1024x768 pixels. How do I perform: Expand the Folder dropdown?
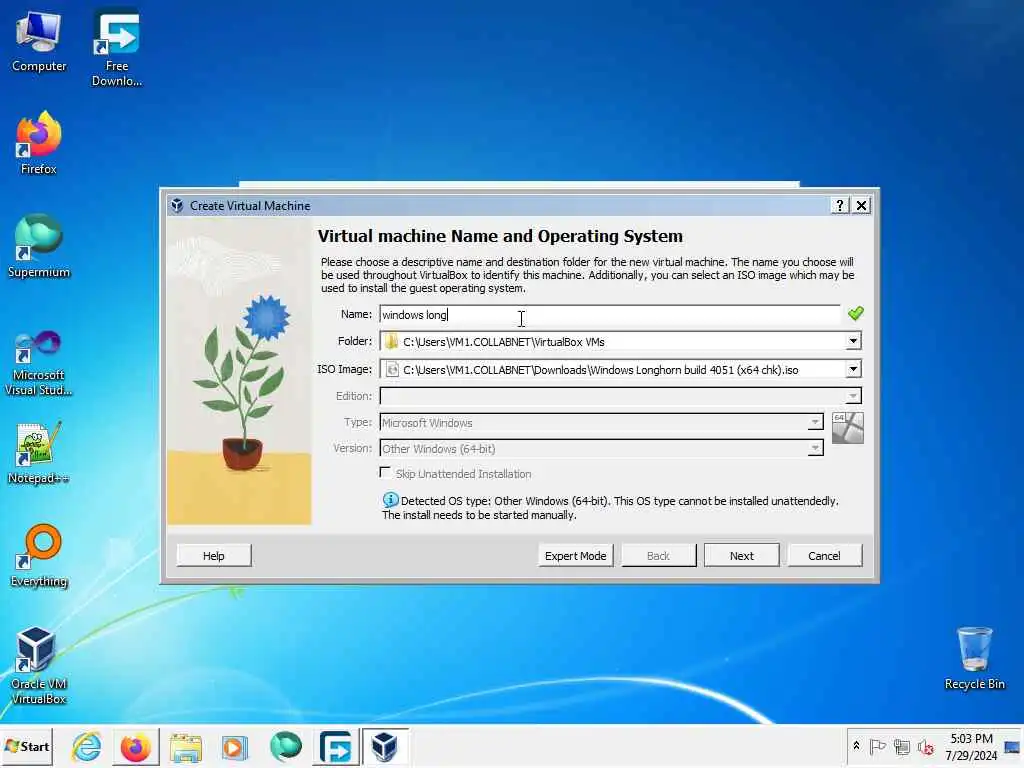pyautogui.click(x=853, y=341)
